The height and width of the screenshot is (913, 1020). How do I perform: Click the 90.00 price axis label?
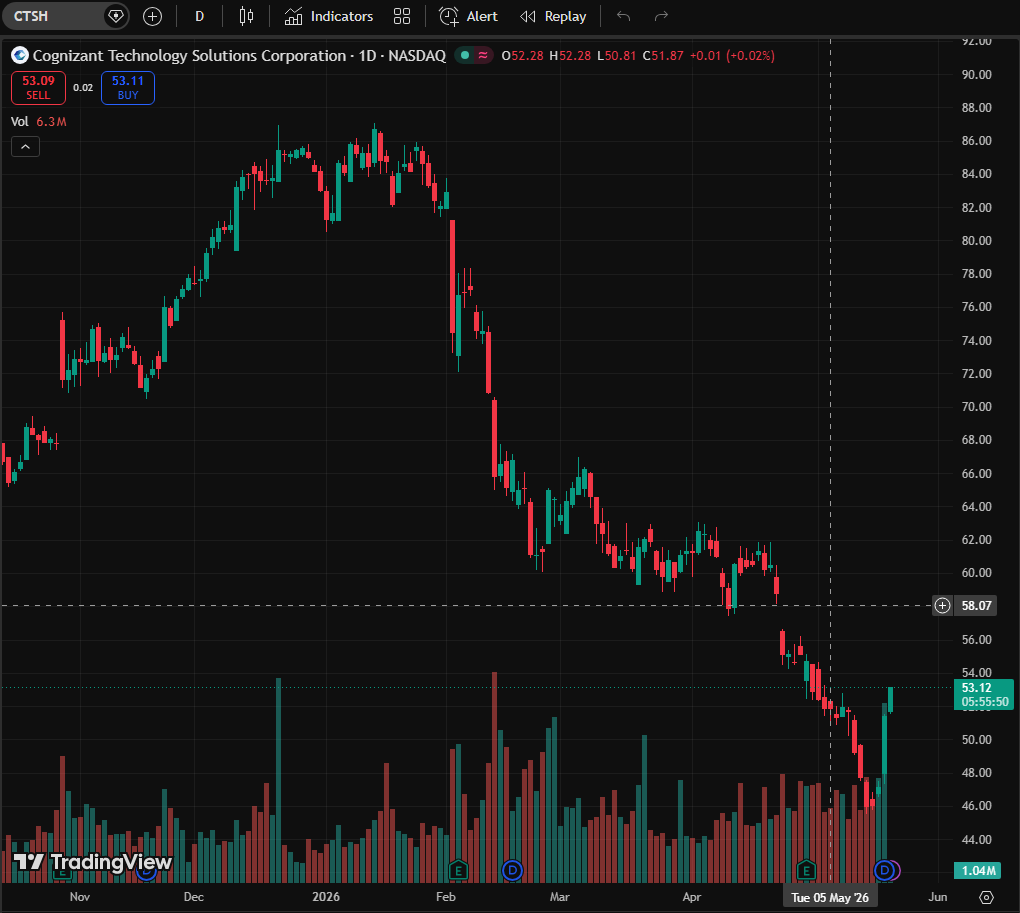[x=976, y=74]
